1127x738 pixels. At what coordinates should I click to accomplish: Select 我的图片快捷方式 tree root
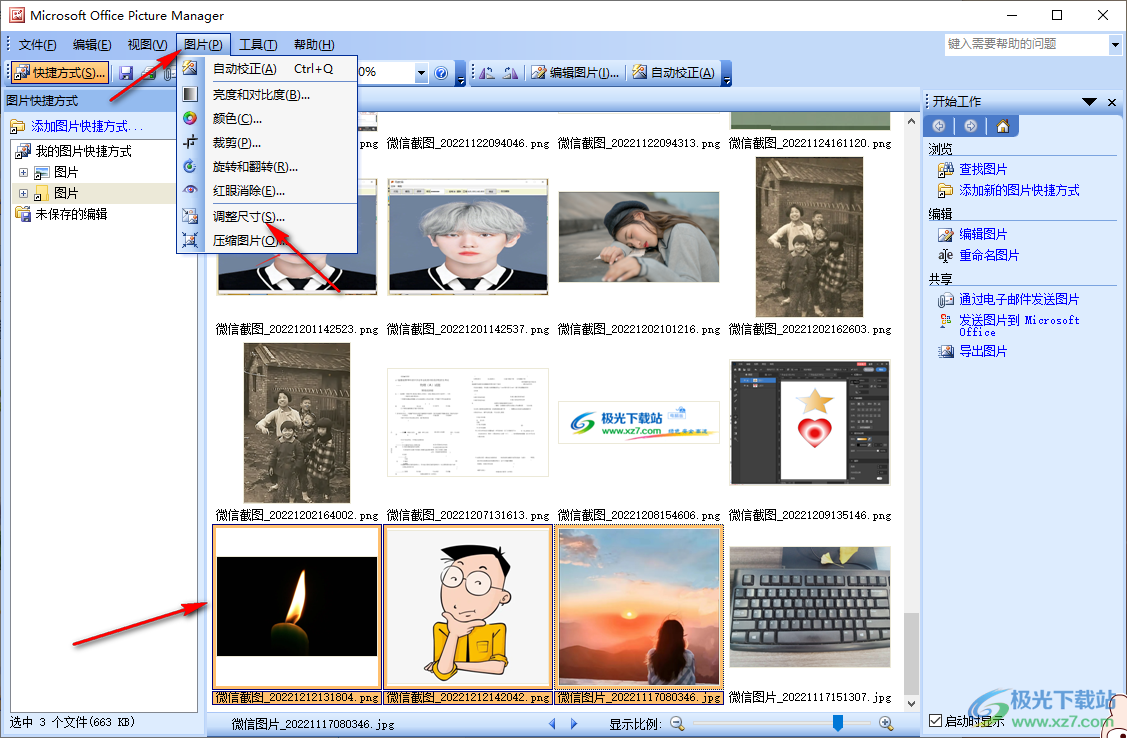83,151
